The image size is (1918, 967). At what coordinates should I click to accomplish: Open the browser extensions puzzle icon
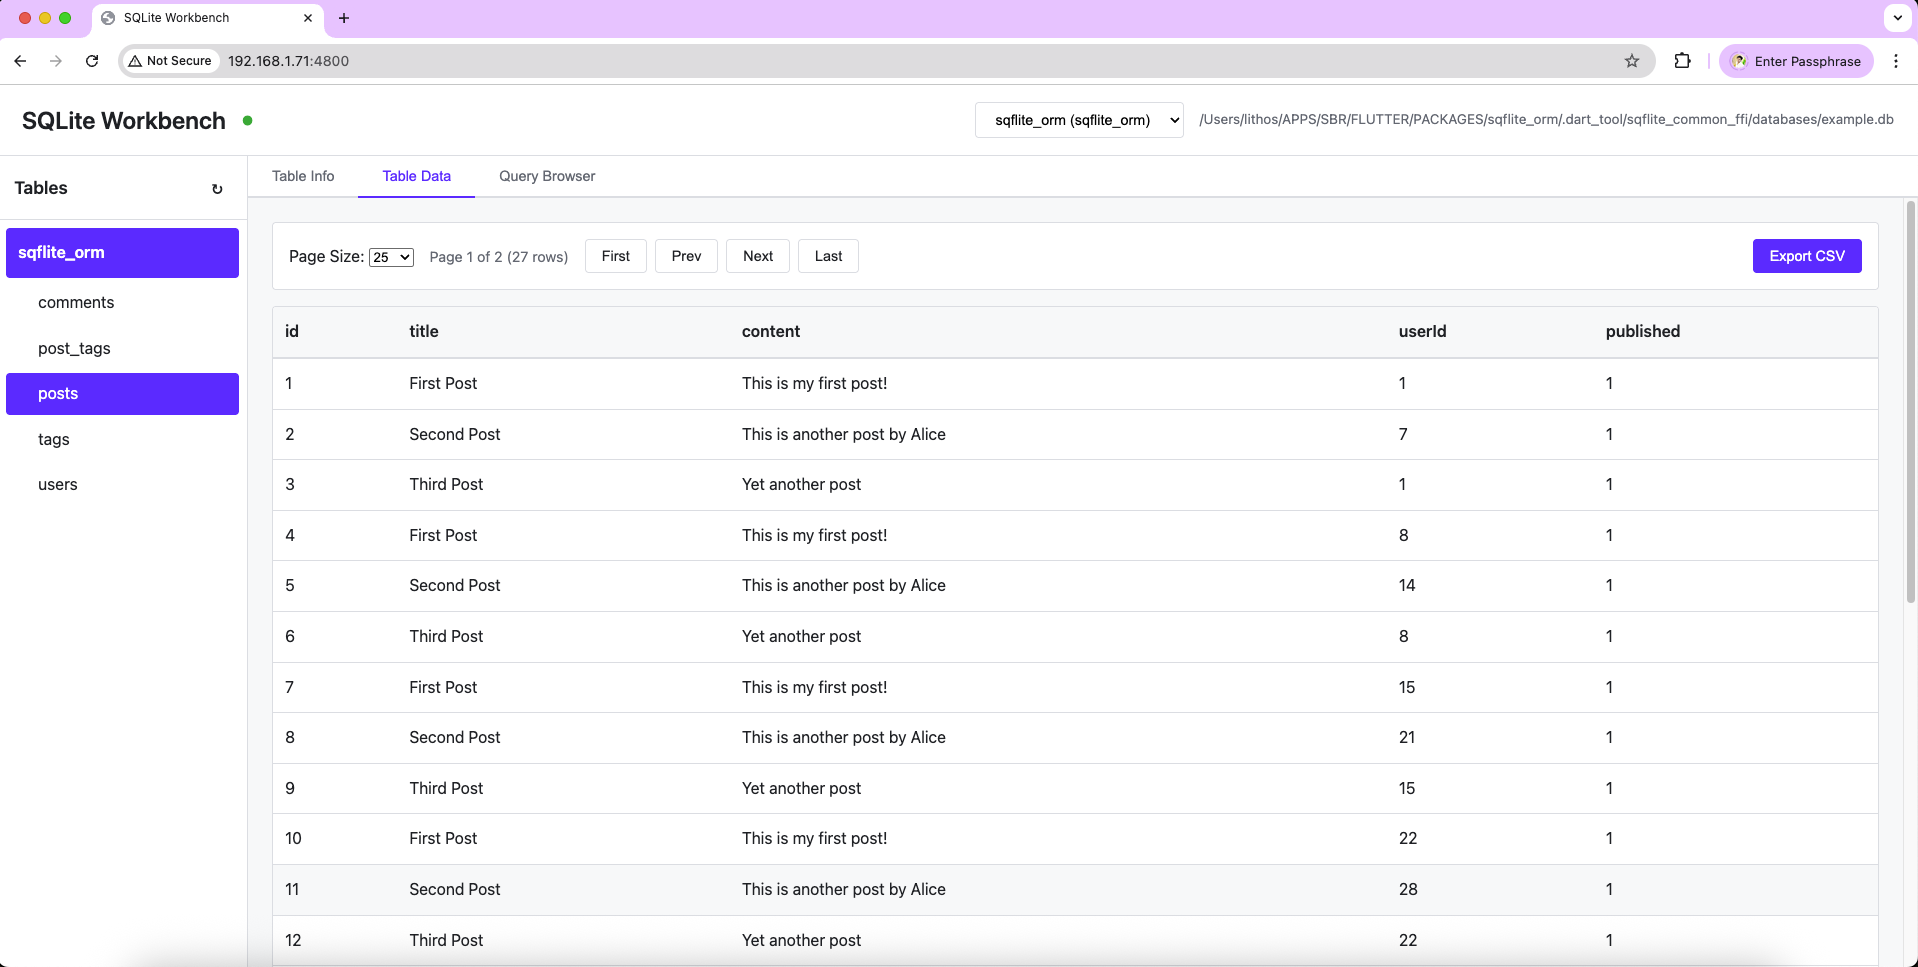[1681, 61]
